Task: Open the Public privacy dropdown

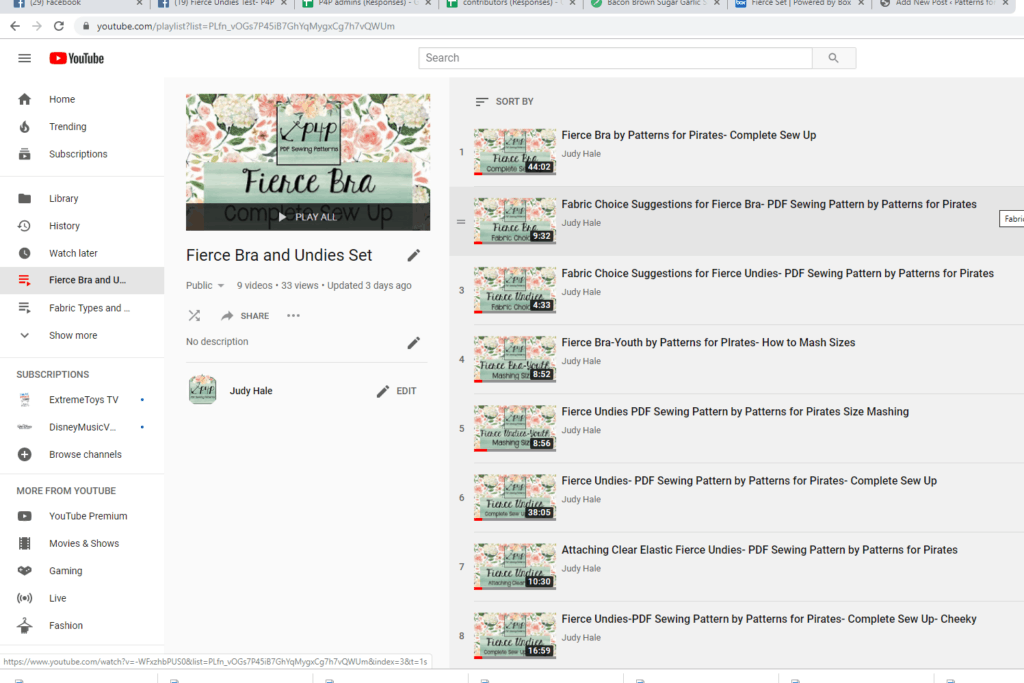Action: coord(206,286)
